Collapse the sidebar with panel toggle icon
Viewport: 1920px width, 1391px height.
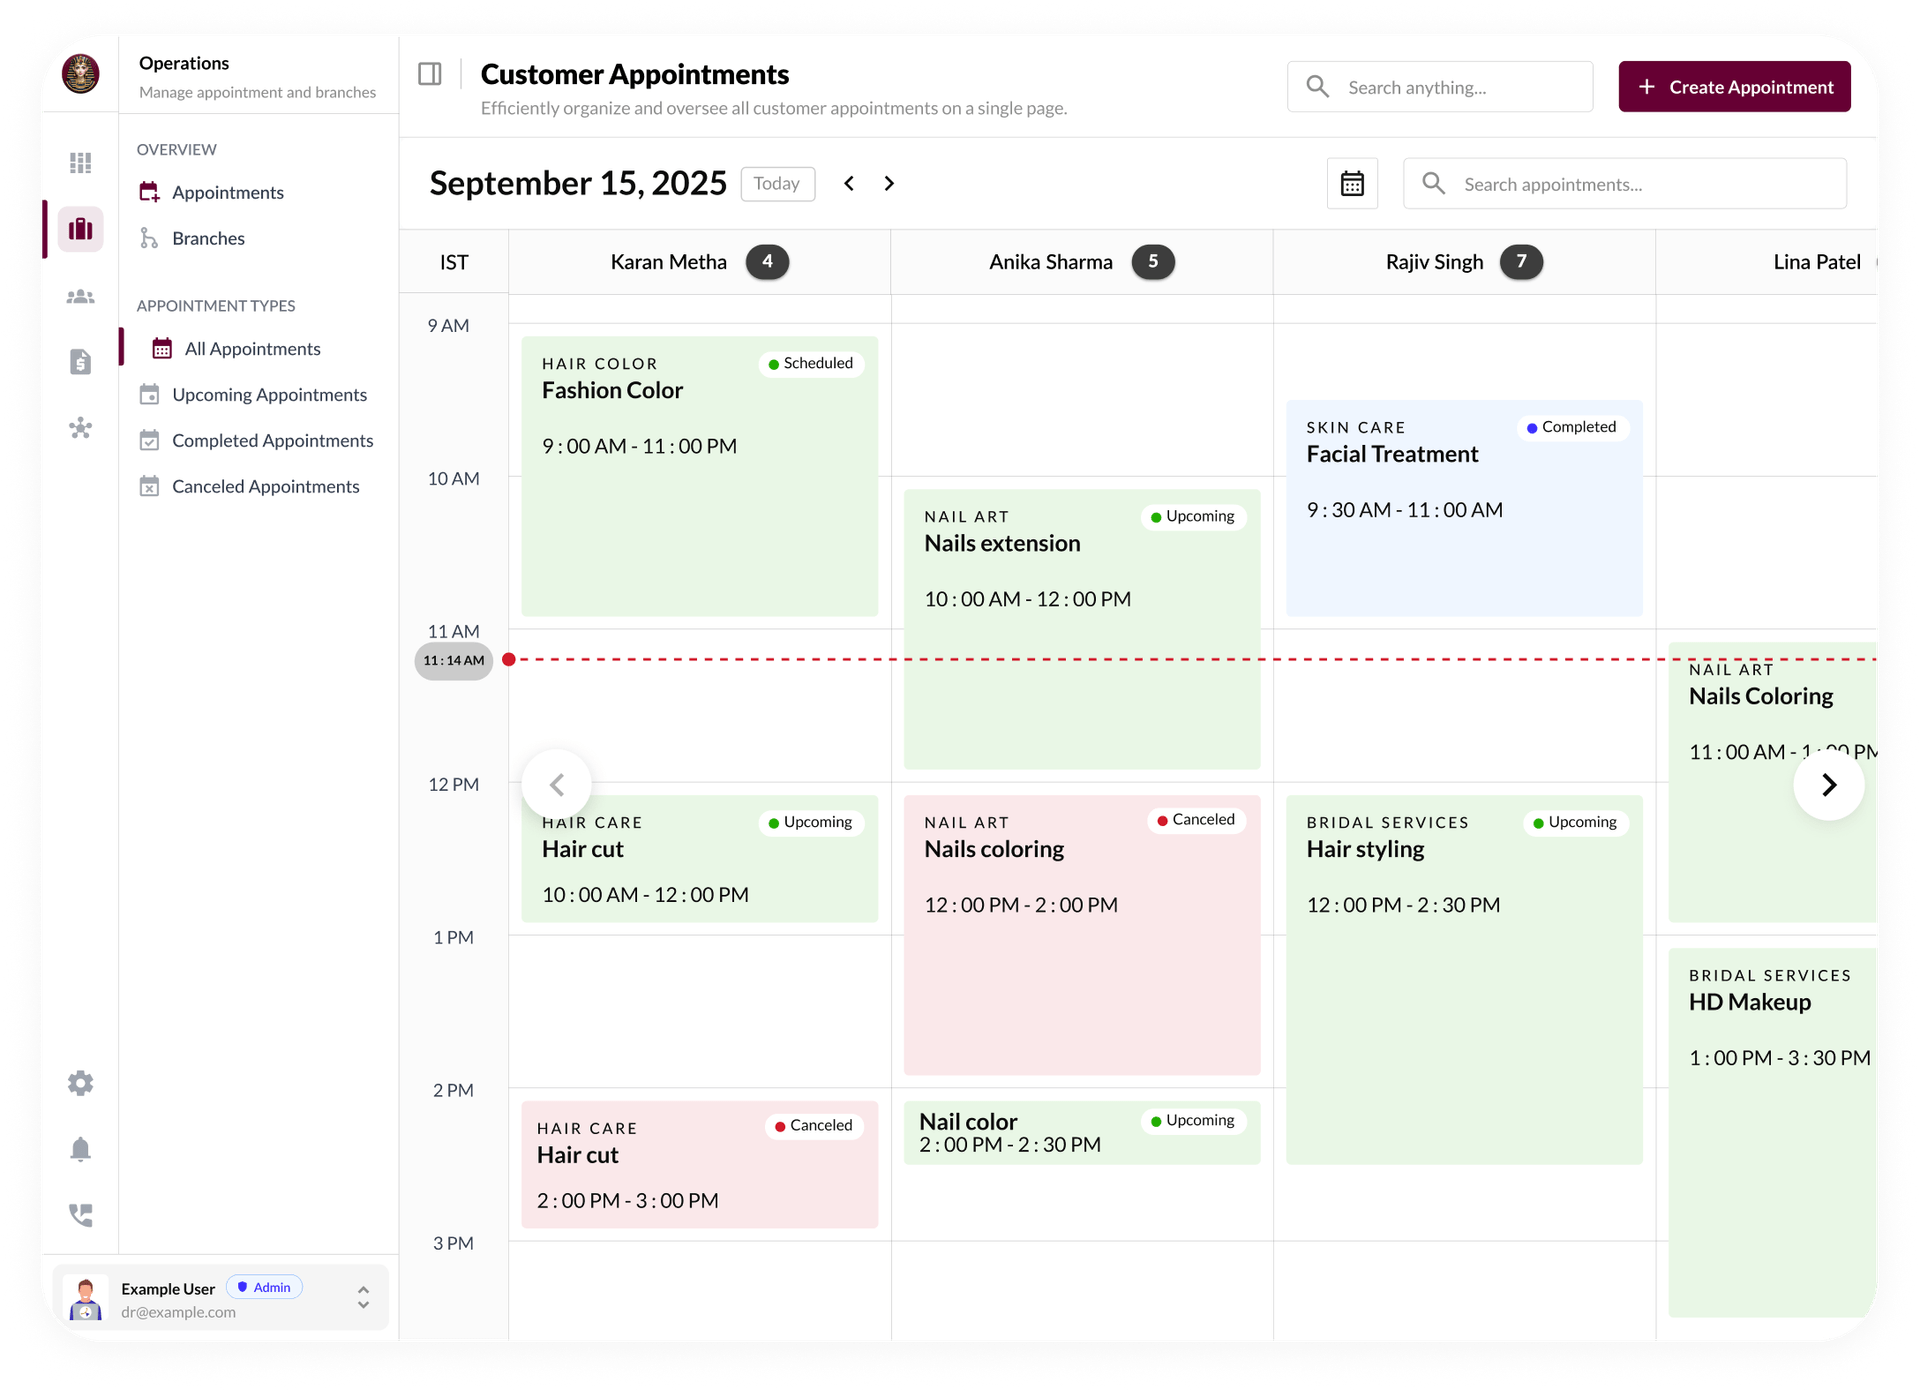tap(430, 72)
